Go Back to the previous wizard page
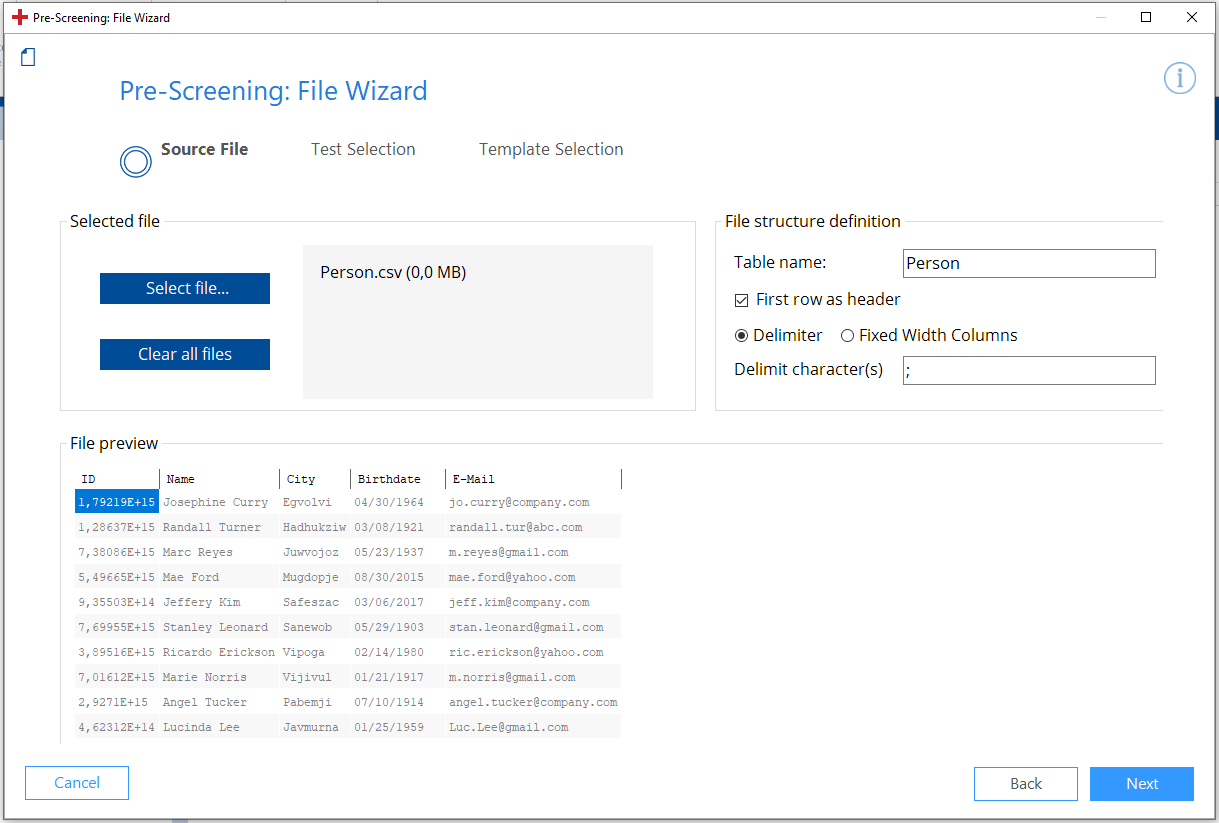Screen dimensions: 1219x823 pos(1025,784)
